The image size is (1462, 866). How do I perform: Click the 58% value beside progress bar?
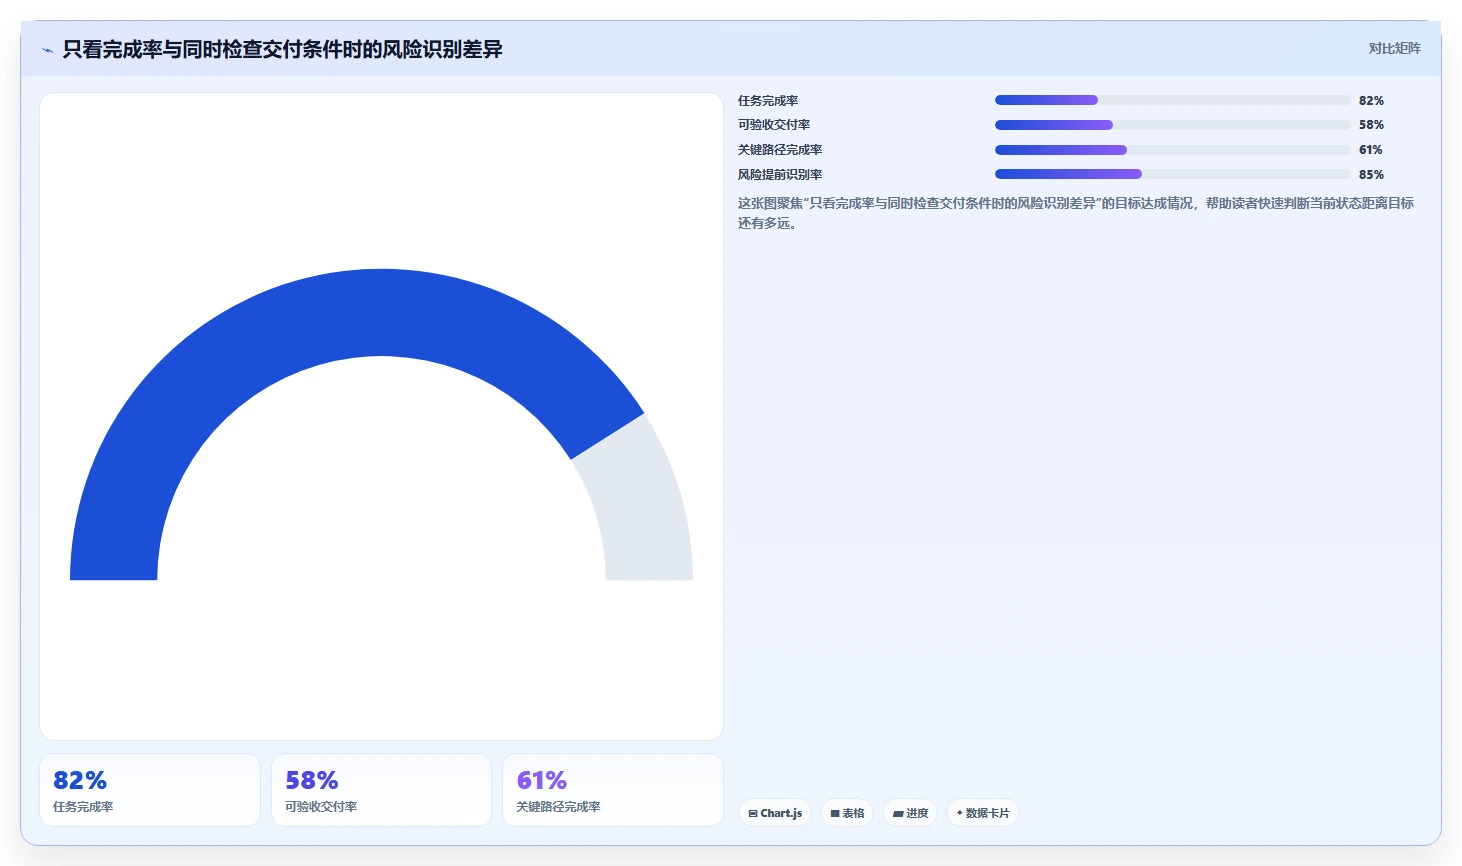tap(1371, 125)
